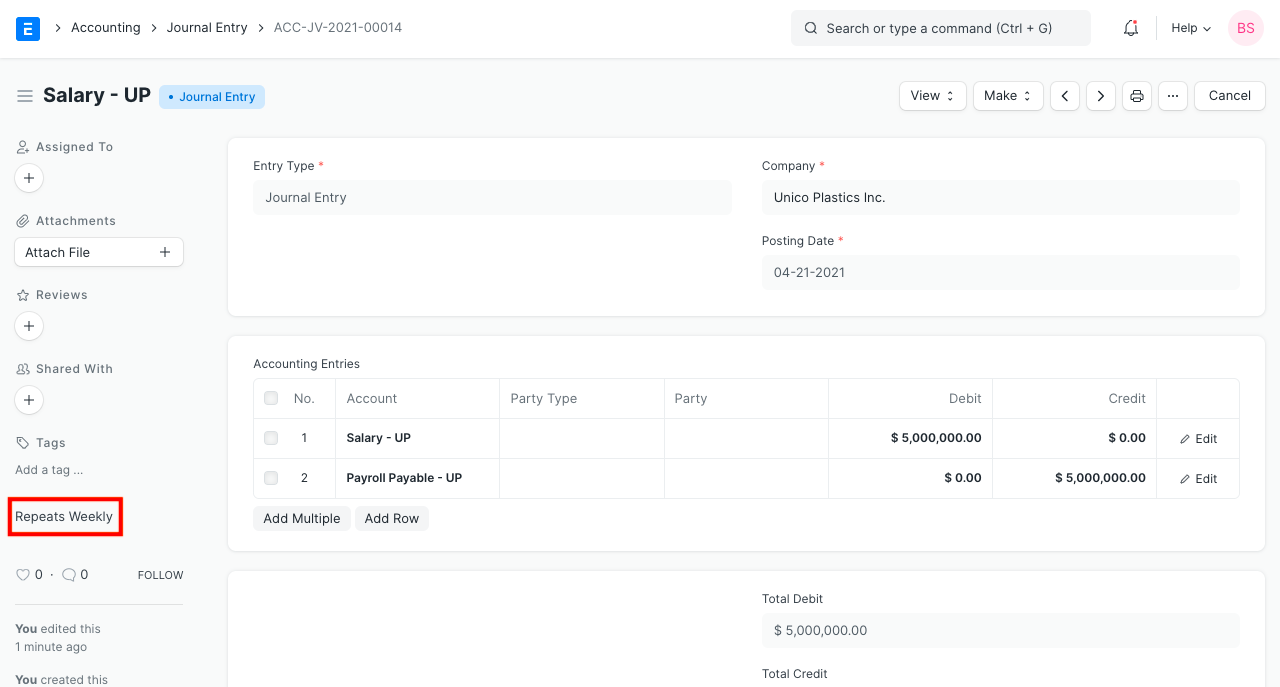This screenshot has width=1280, height=687.
Task: Add an assignee with plus button
Action: (29, 178)
